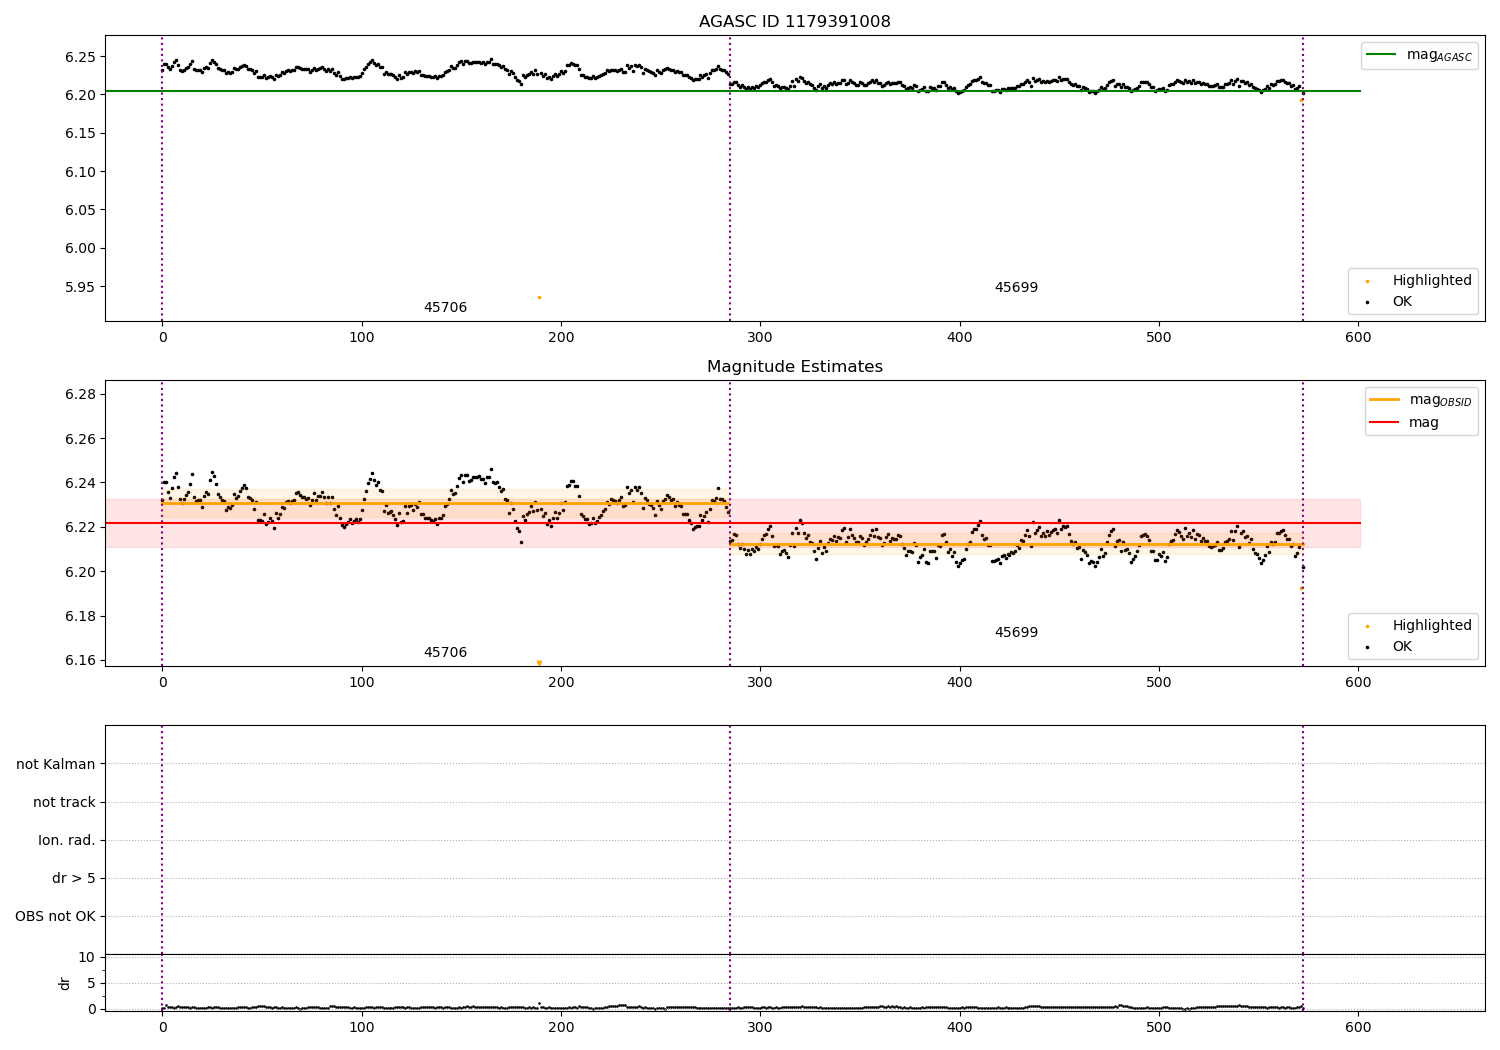Click the '45706' label in Magnitude Estimates plot
This screenshot has width=1500, height=1050.
445,653
